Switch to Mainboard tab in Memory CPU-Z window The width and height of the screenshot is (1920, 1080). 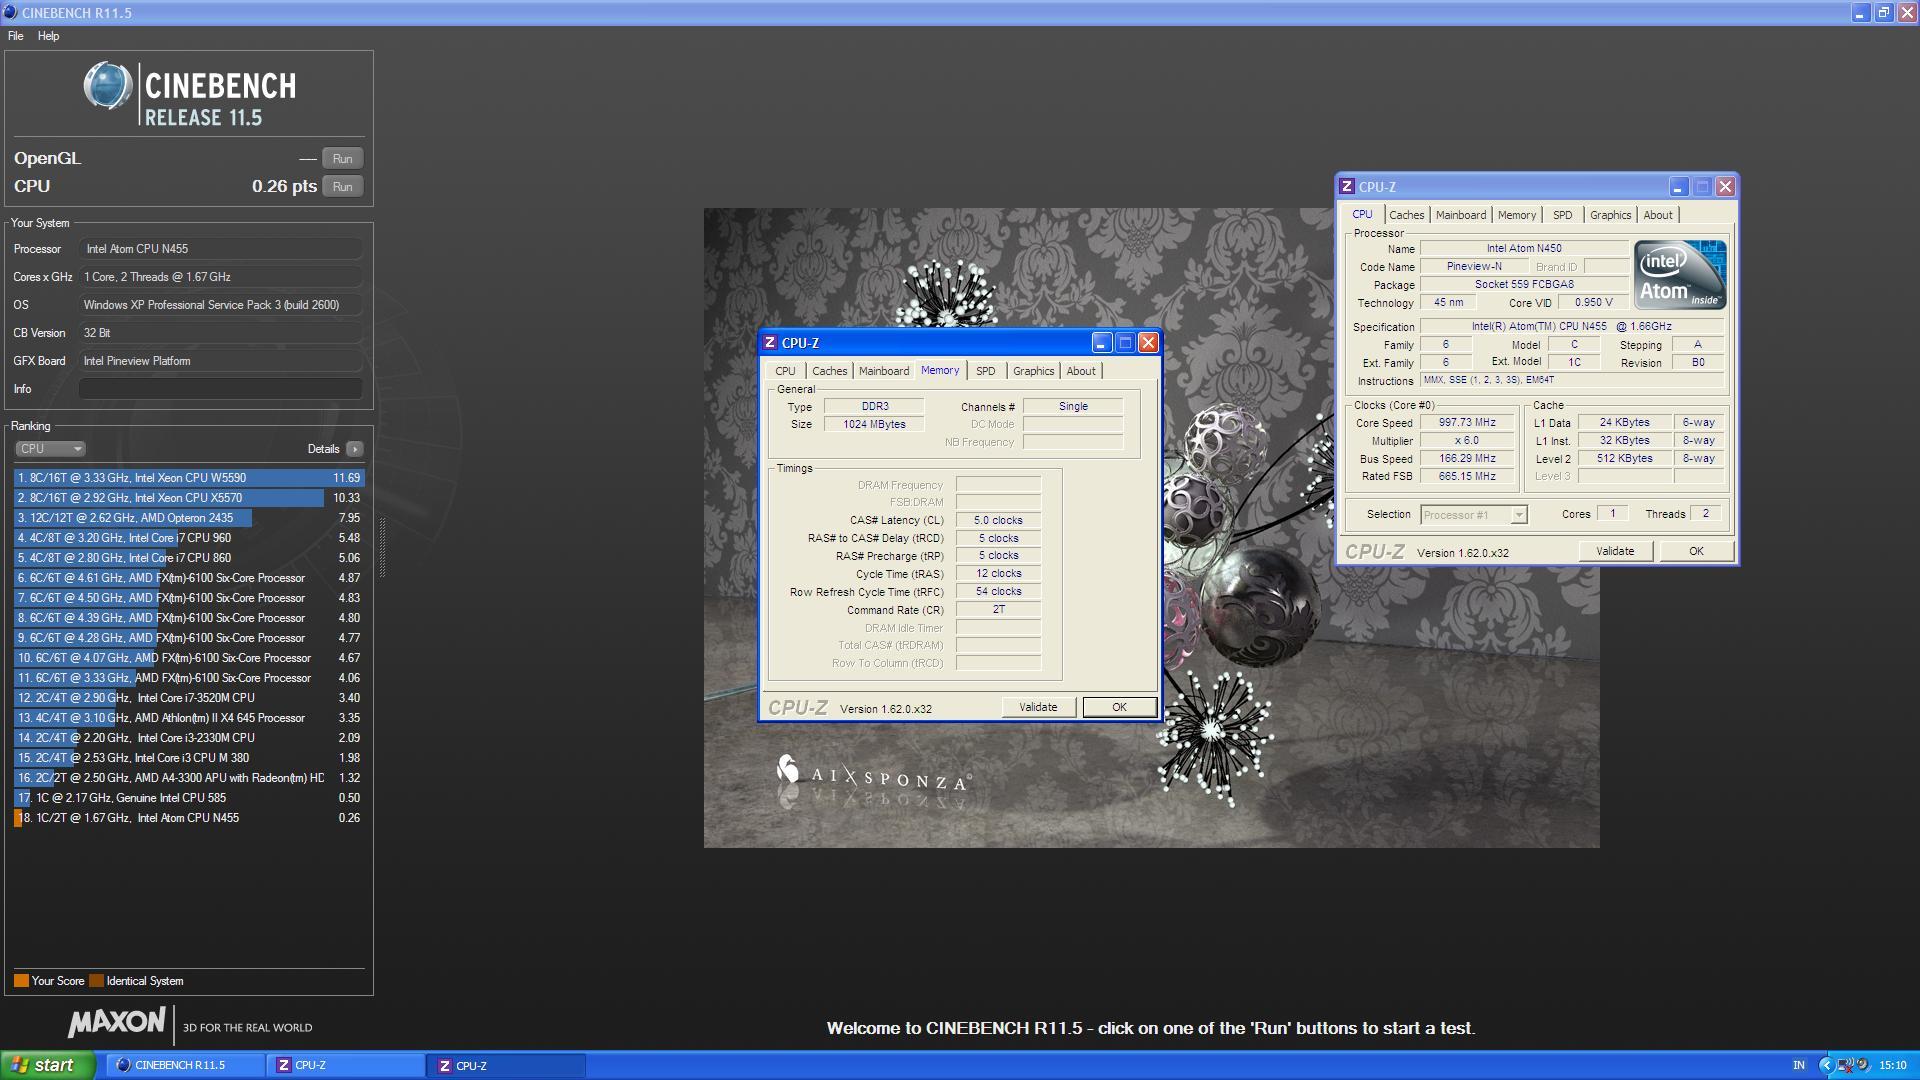[x=884, y=371]
